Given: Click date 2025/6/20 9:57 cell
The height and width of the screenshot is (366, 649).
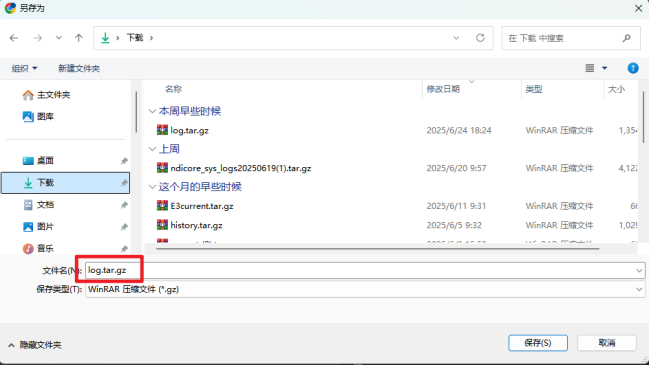Looking at the screenshot, I should (456, 168).
